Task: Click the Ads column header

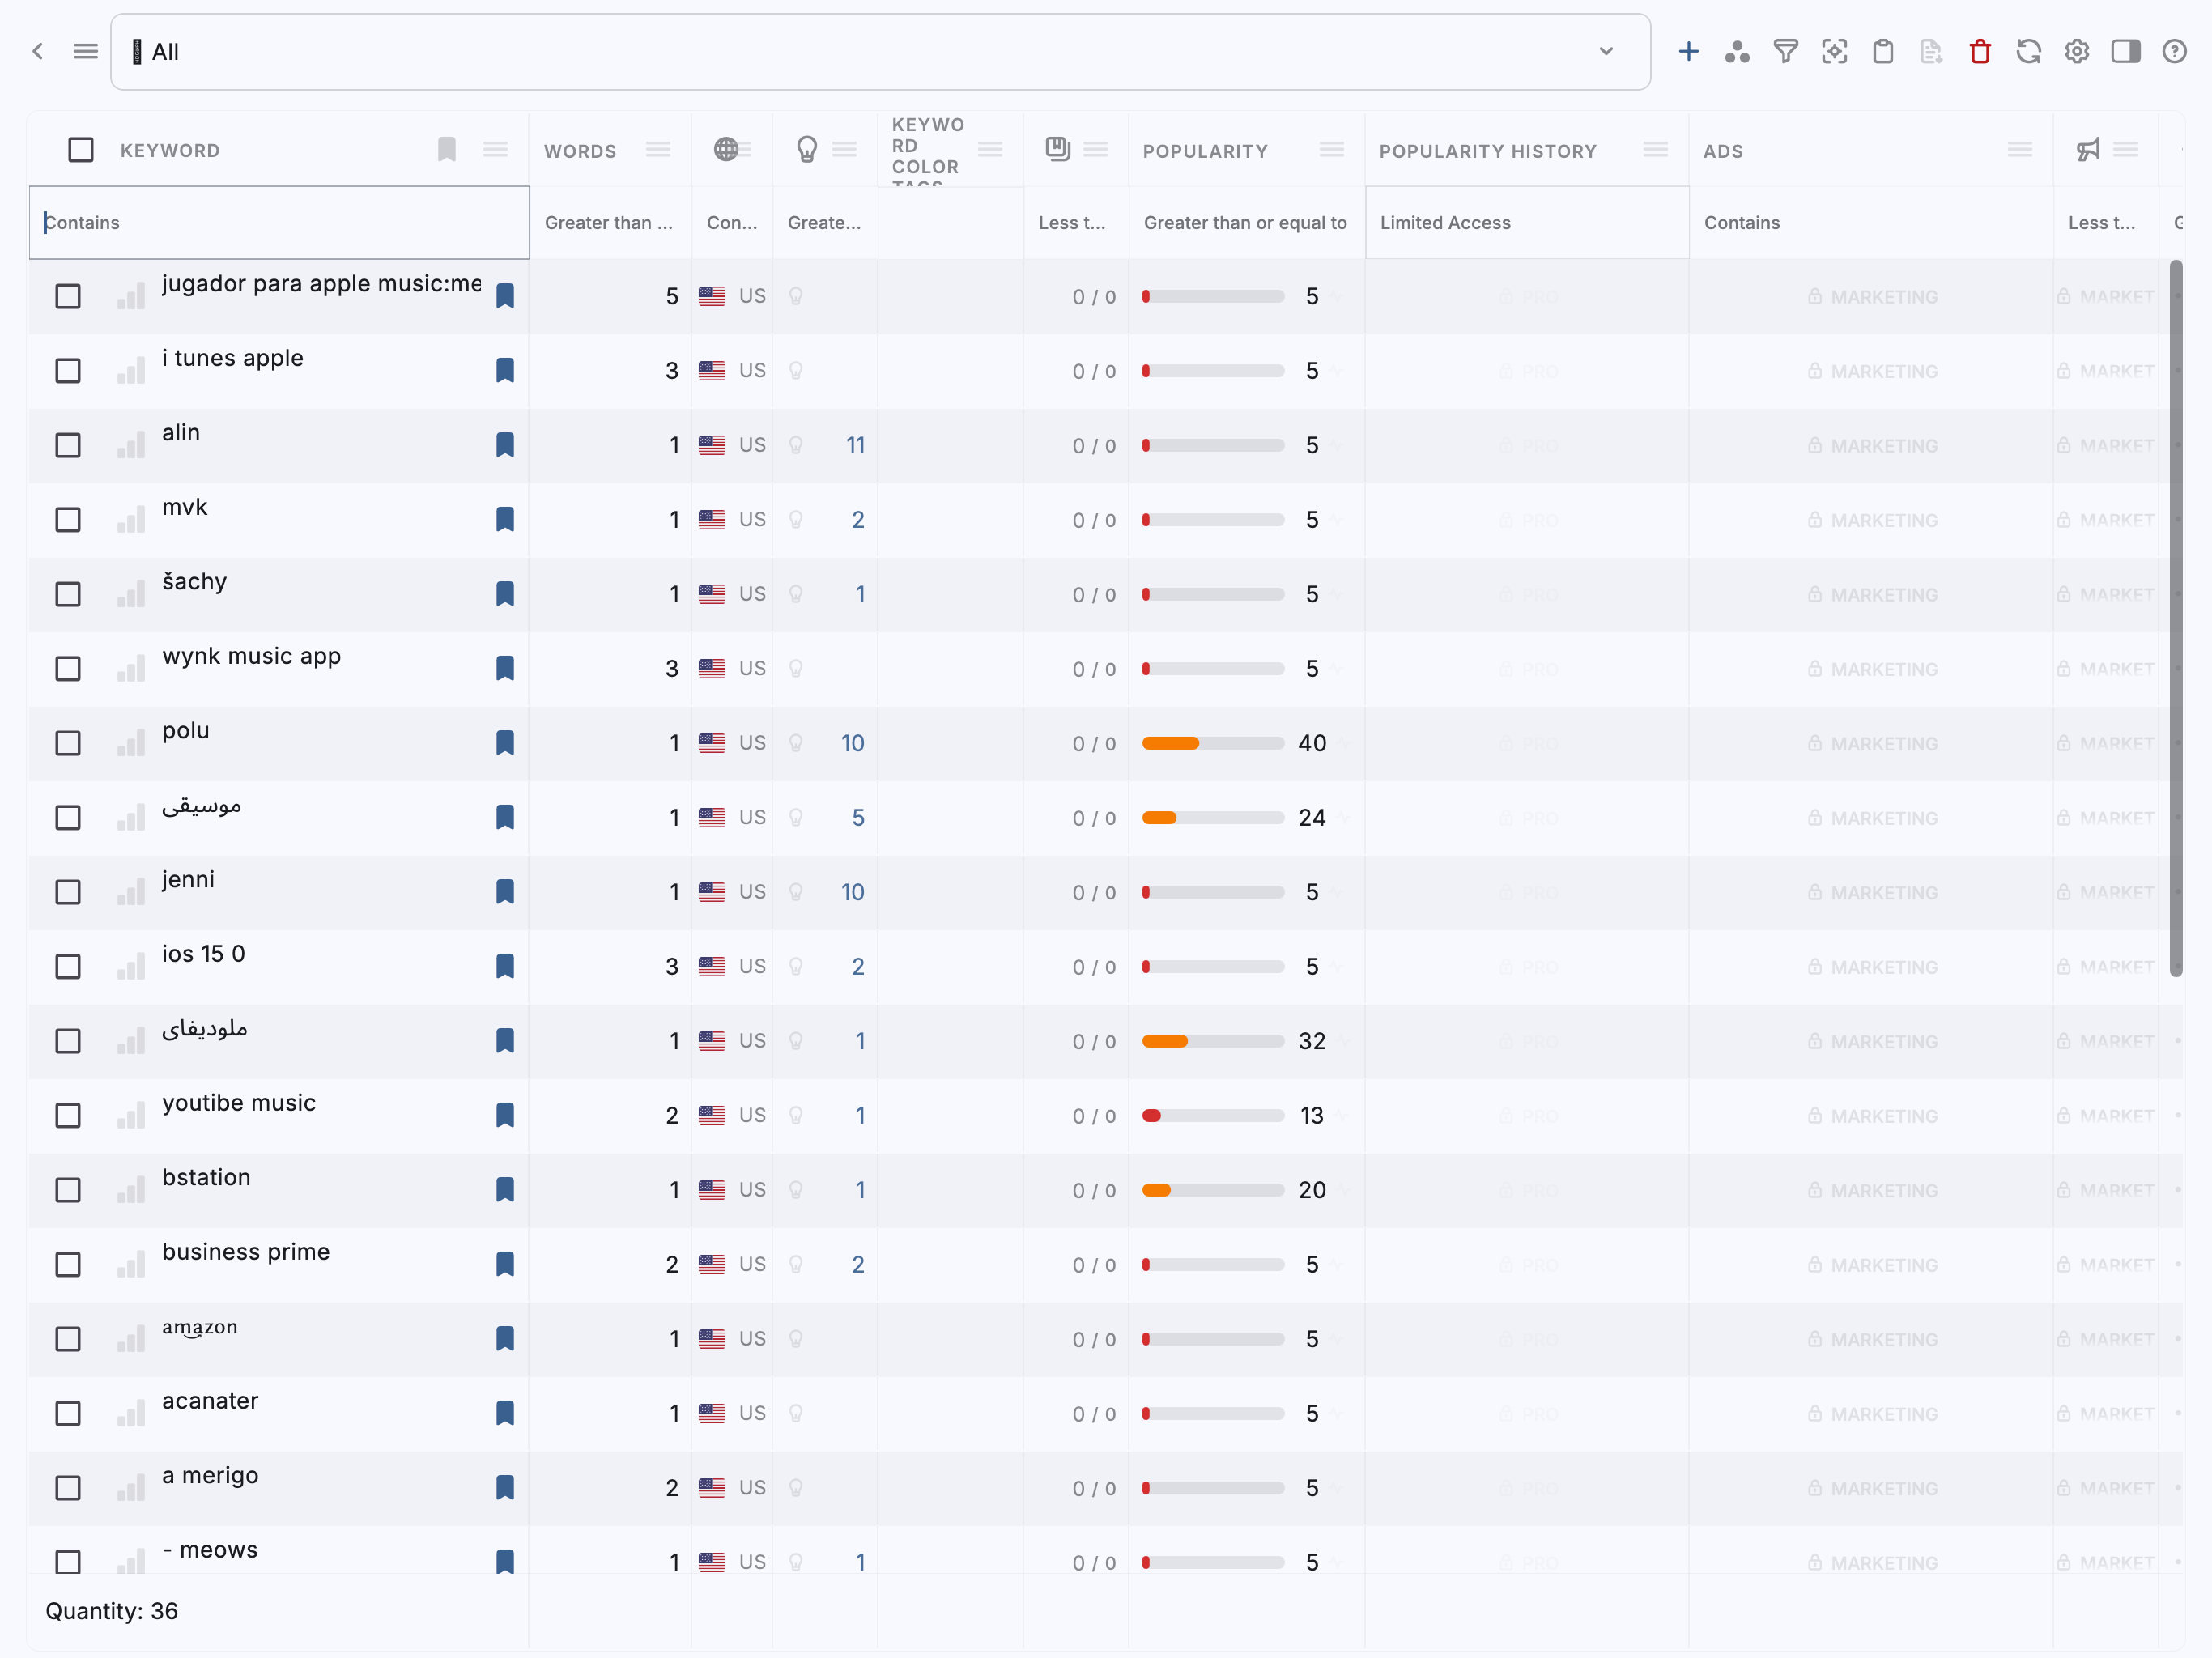Action: tap(1723, 151)
